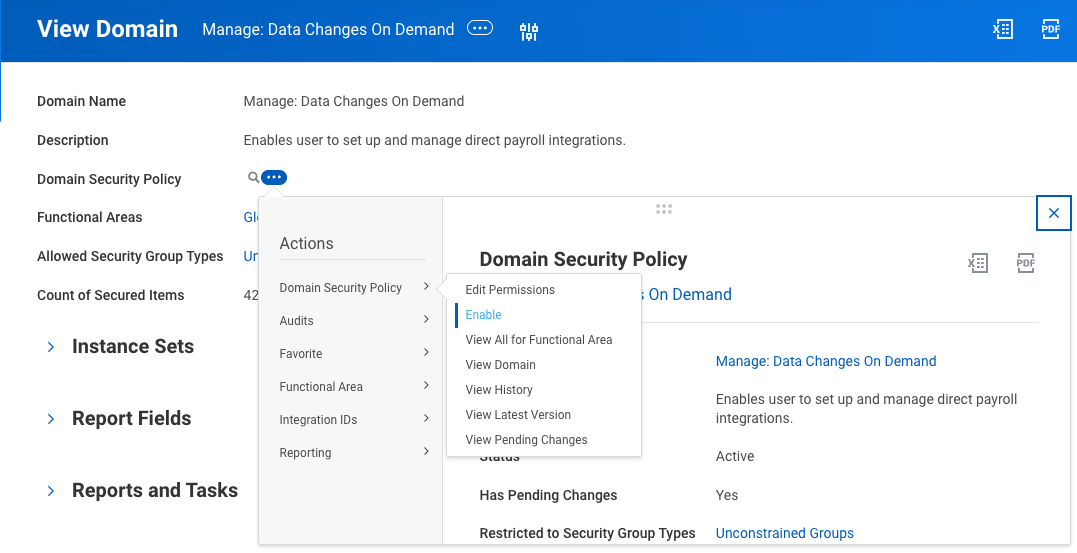
Task: Open the Integration IDs submenu
Action: tap(354, 420)
